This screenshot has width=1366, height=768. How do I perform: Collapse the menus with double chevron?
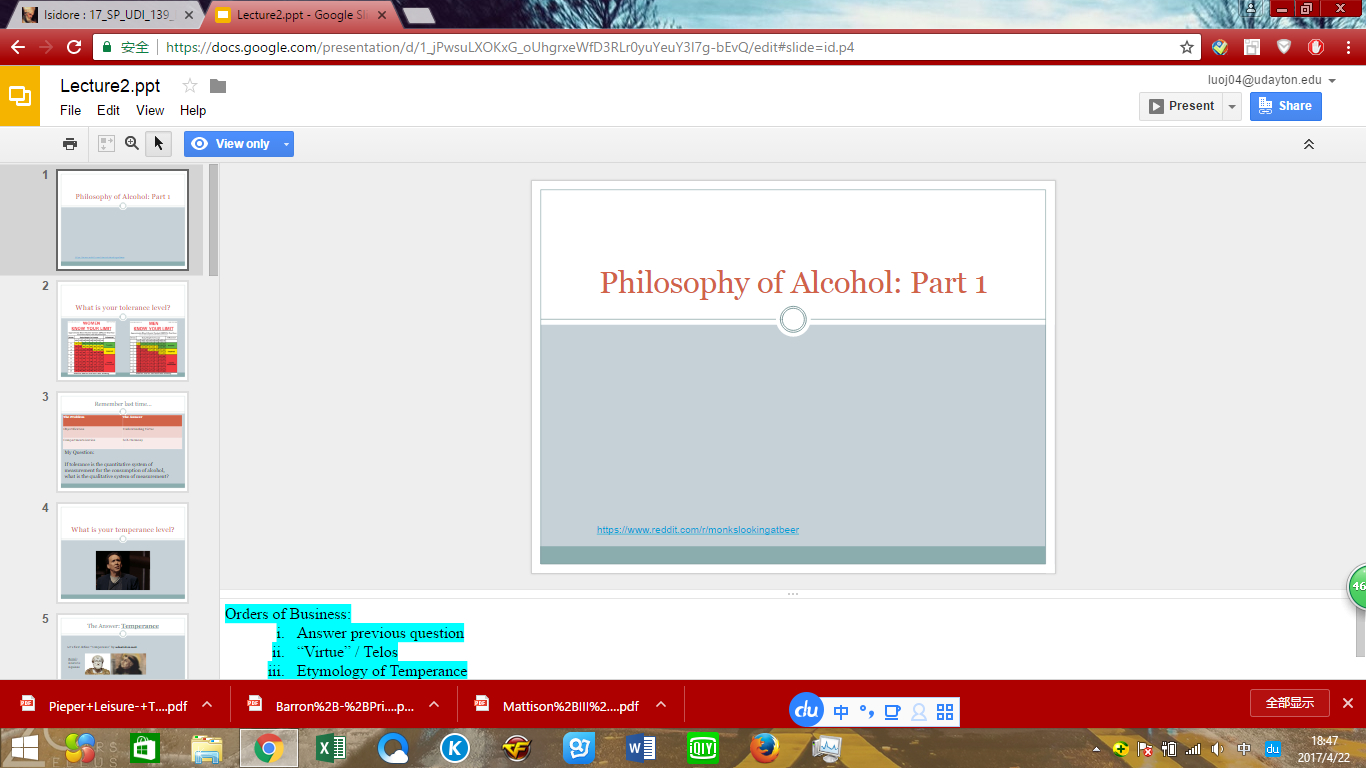pyautogui.click(x=1308, y=144)
